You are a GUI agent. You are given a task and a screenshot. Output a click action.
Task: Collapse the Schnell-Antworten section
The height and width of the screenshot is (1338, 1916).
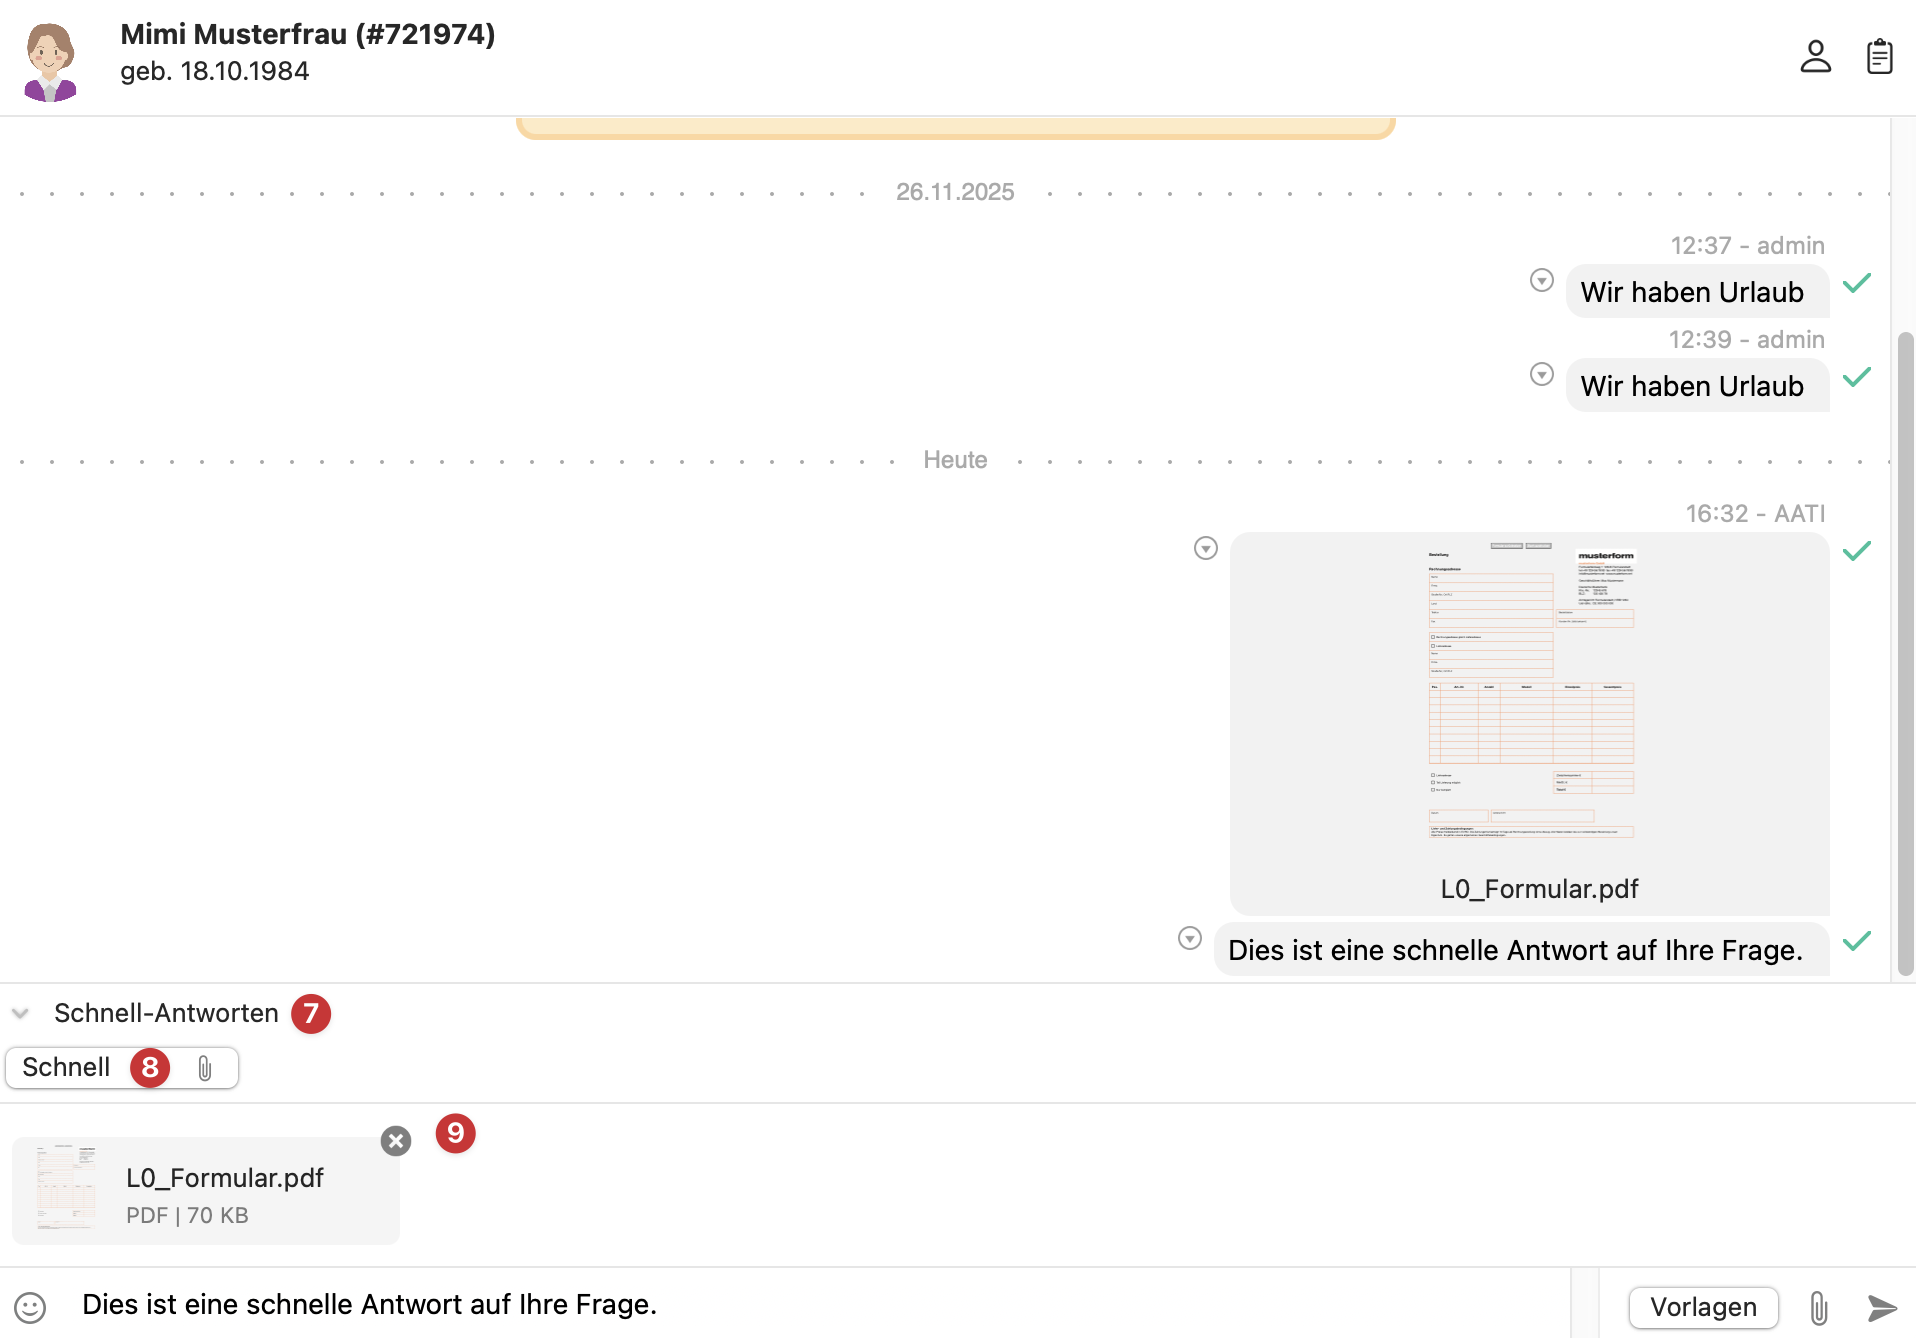[x=20, y=1013]
